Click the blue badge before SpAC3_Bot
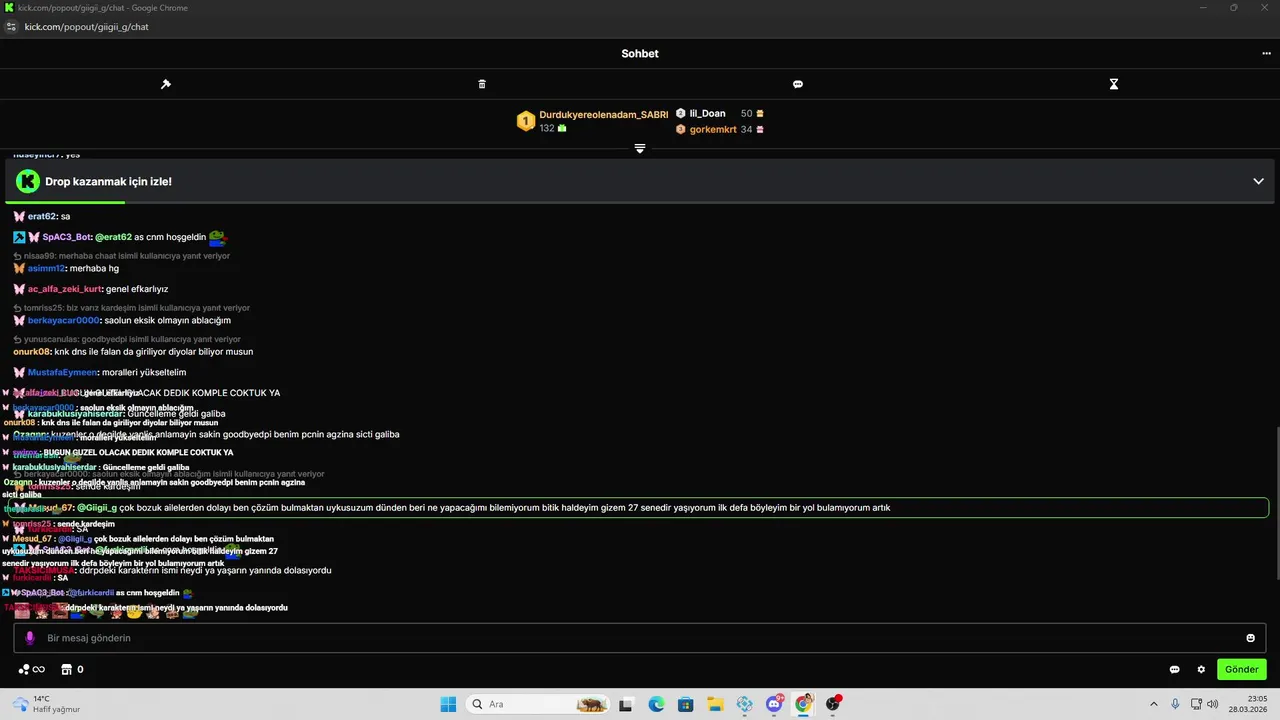 19,237
